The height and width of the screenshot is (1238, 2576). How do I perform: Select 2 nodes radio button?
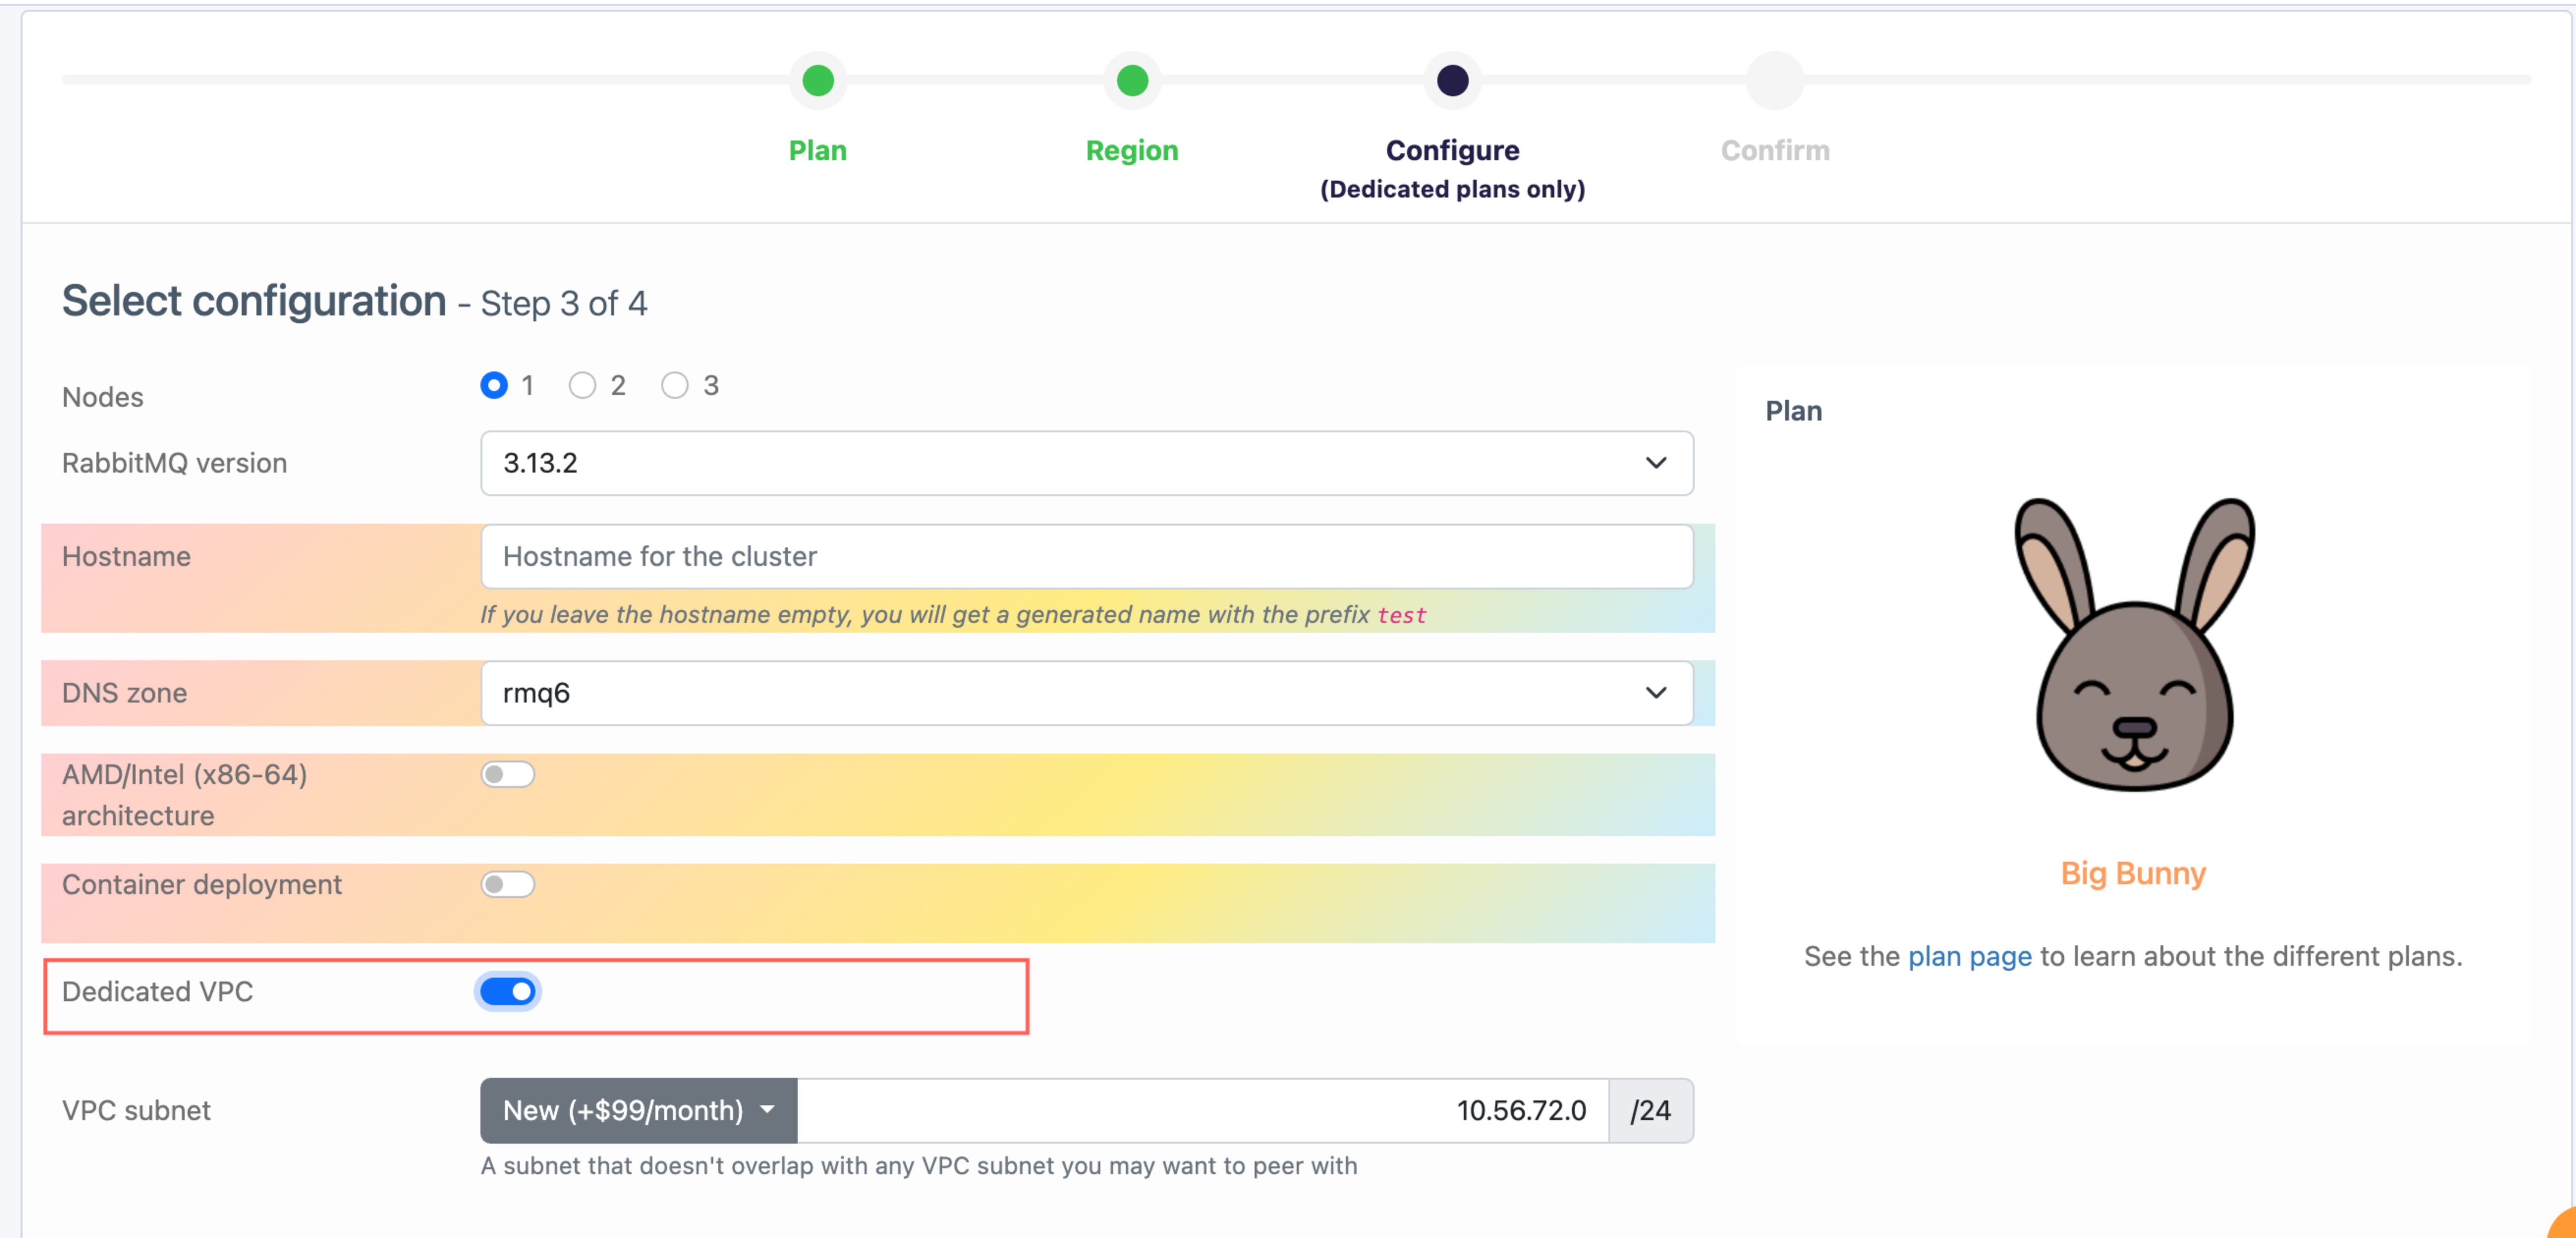[x=582, y=385]
